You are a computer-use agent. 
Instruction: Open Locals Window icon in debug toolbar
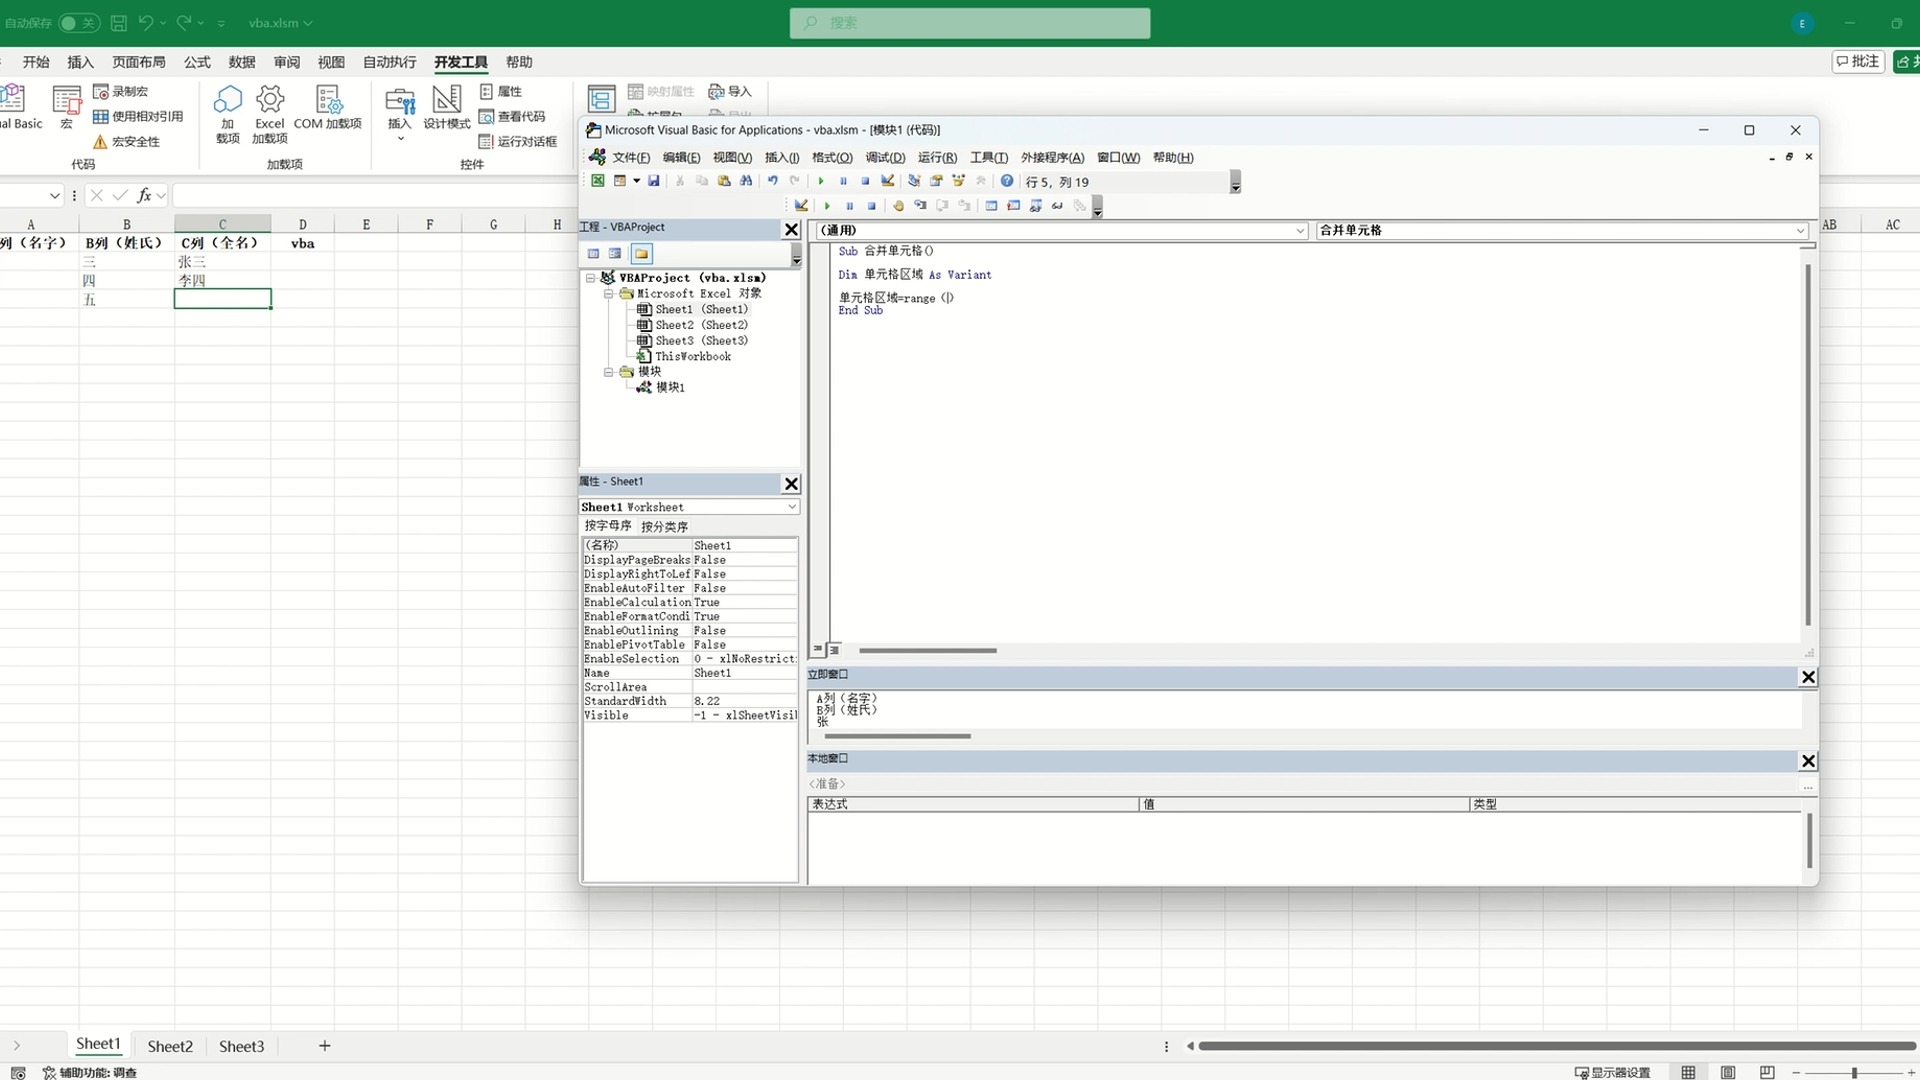[x=991, y=206]
